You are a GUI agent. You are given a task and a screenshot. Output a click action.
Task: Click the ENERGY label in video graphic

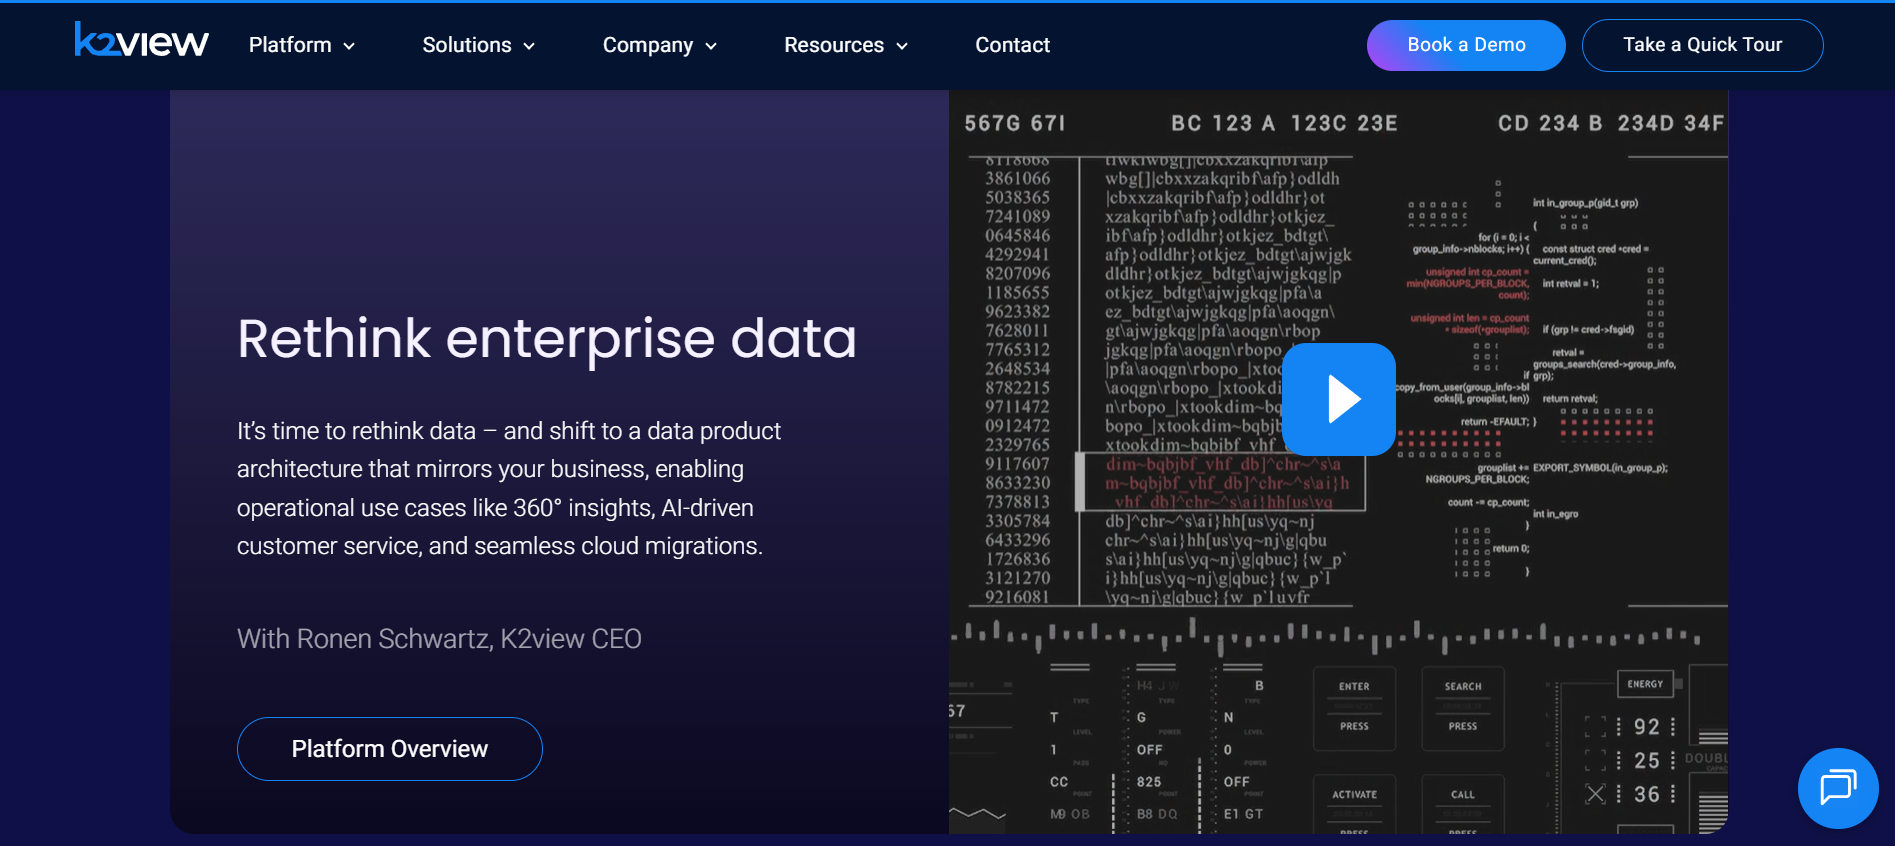click(1645, 684)
